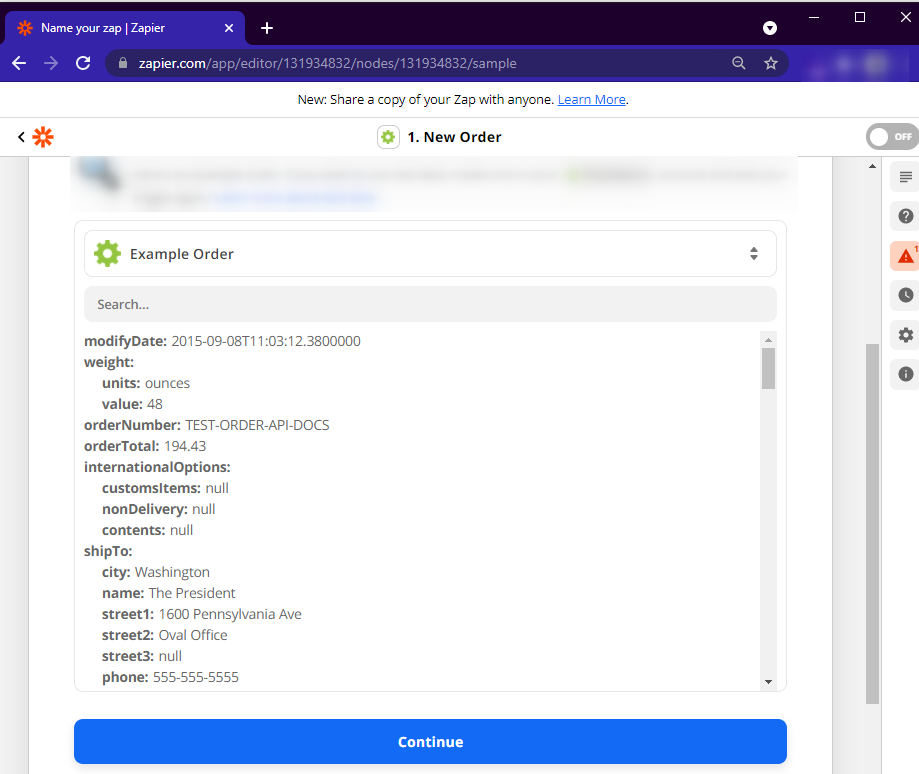Close the 'Name your zap' tab
Screen dimensions: 919x774
[x=229, y=28]
